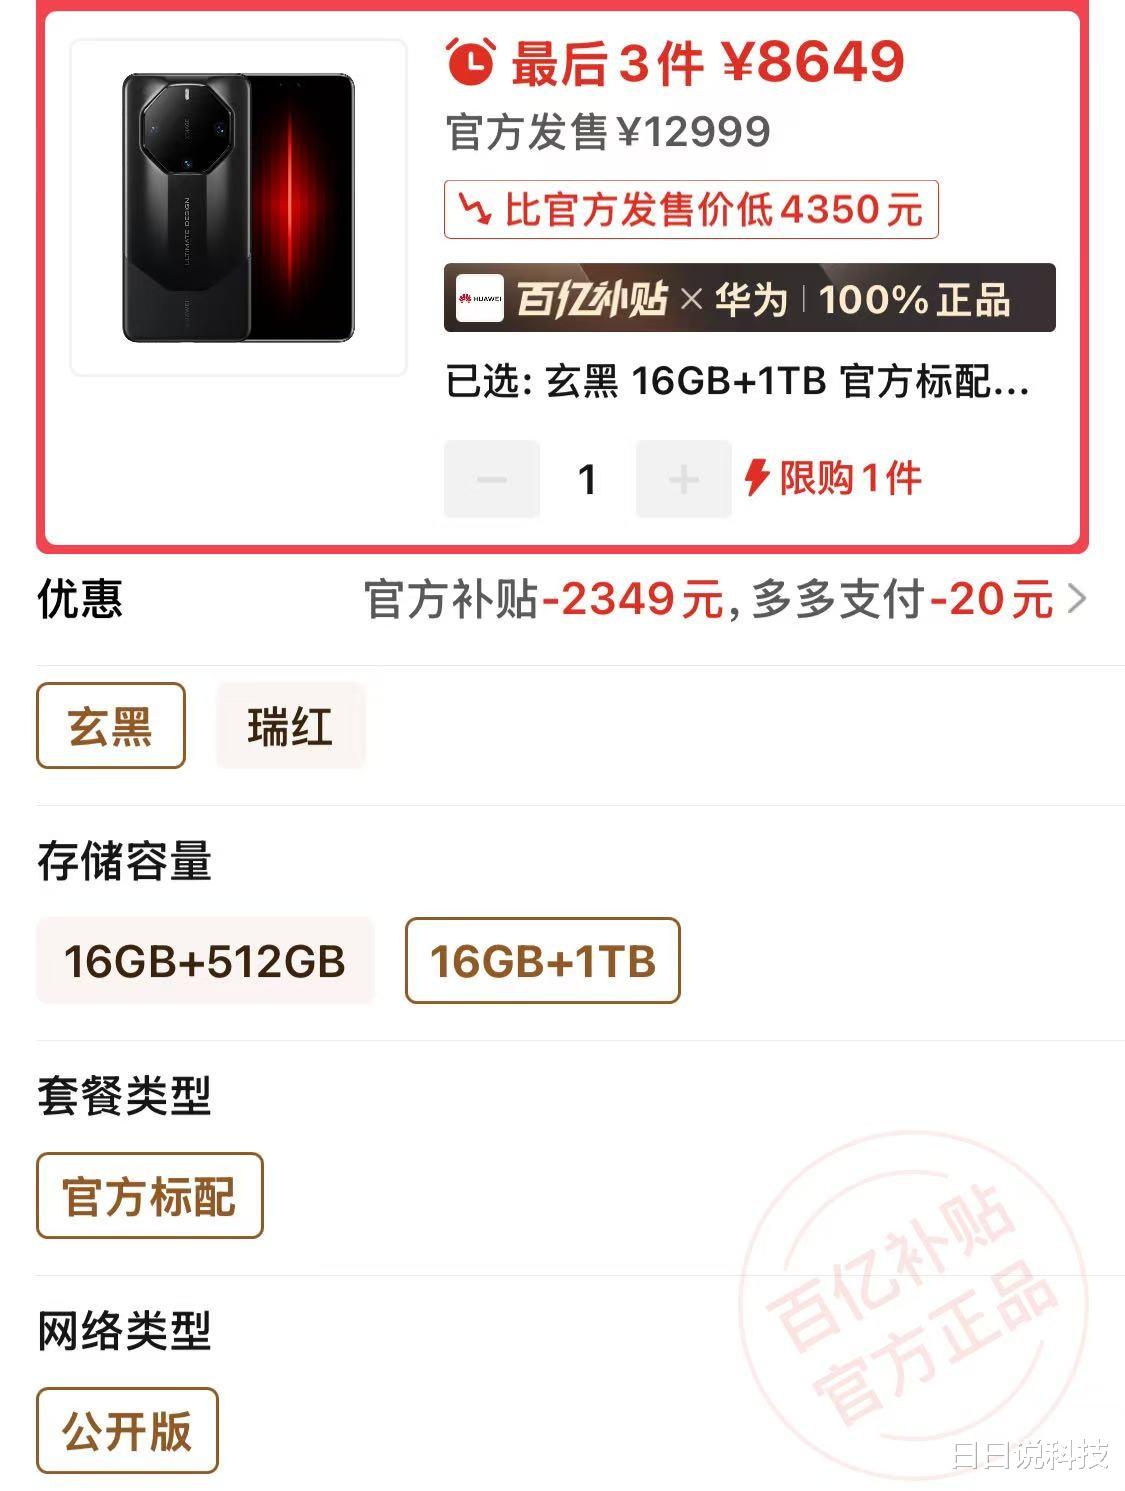Open the phone product thumbnail image

[239, 208]
